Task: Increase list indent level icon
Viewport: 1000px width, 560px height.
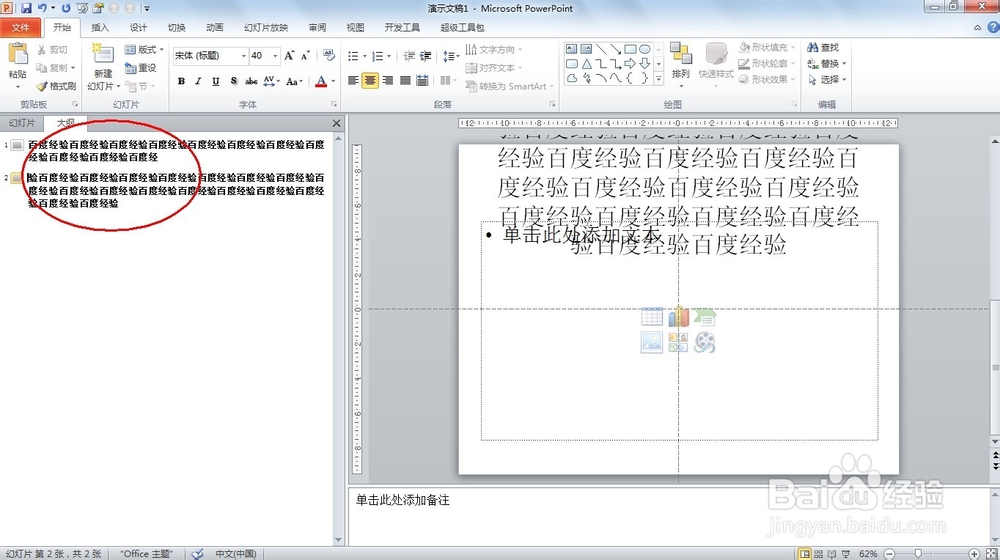Action: (425, 56)
